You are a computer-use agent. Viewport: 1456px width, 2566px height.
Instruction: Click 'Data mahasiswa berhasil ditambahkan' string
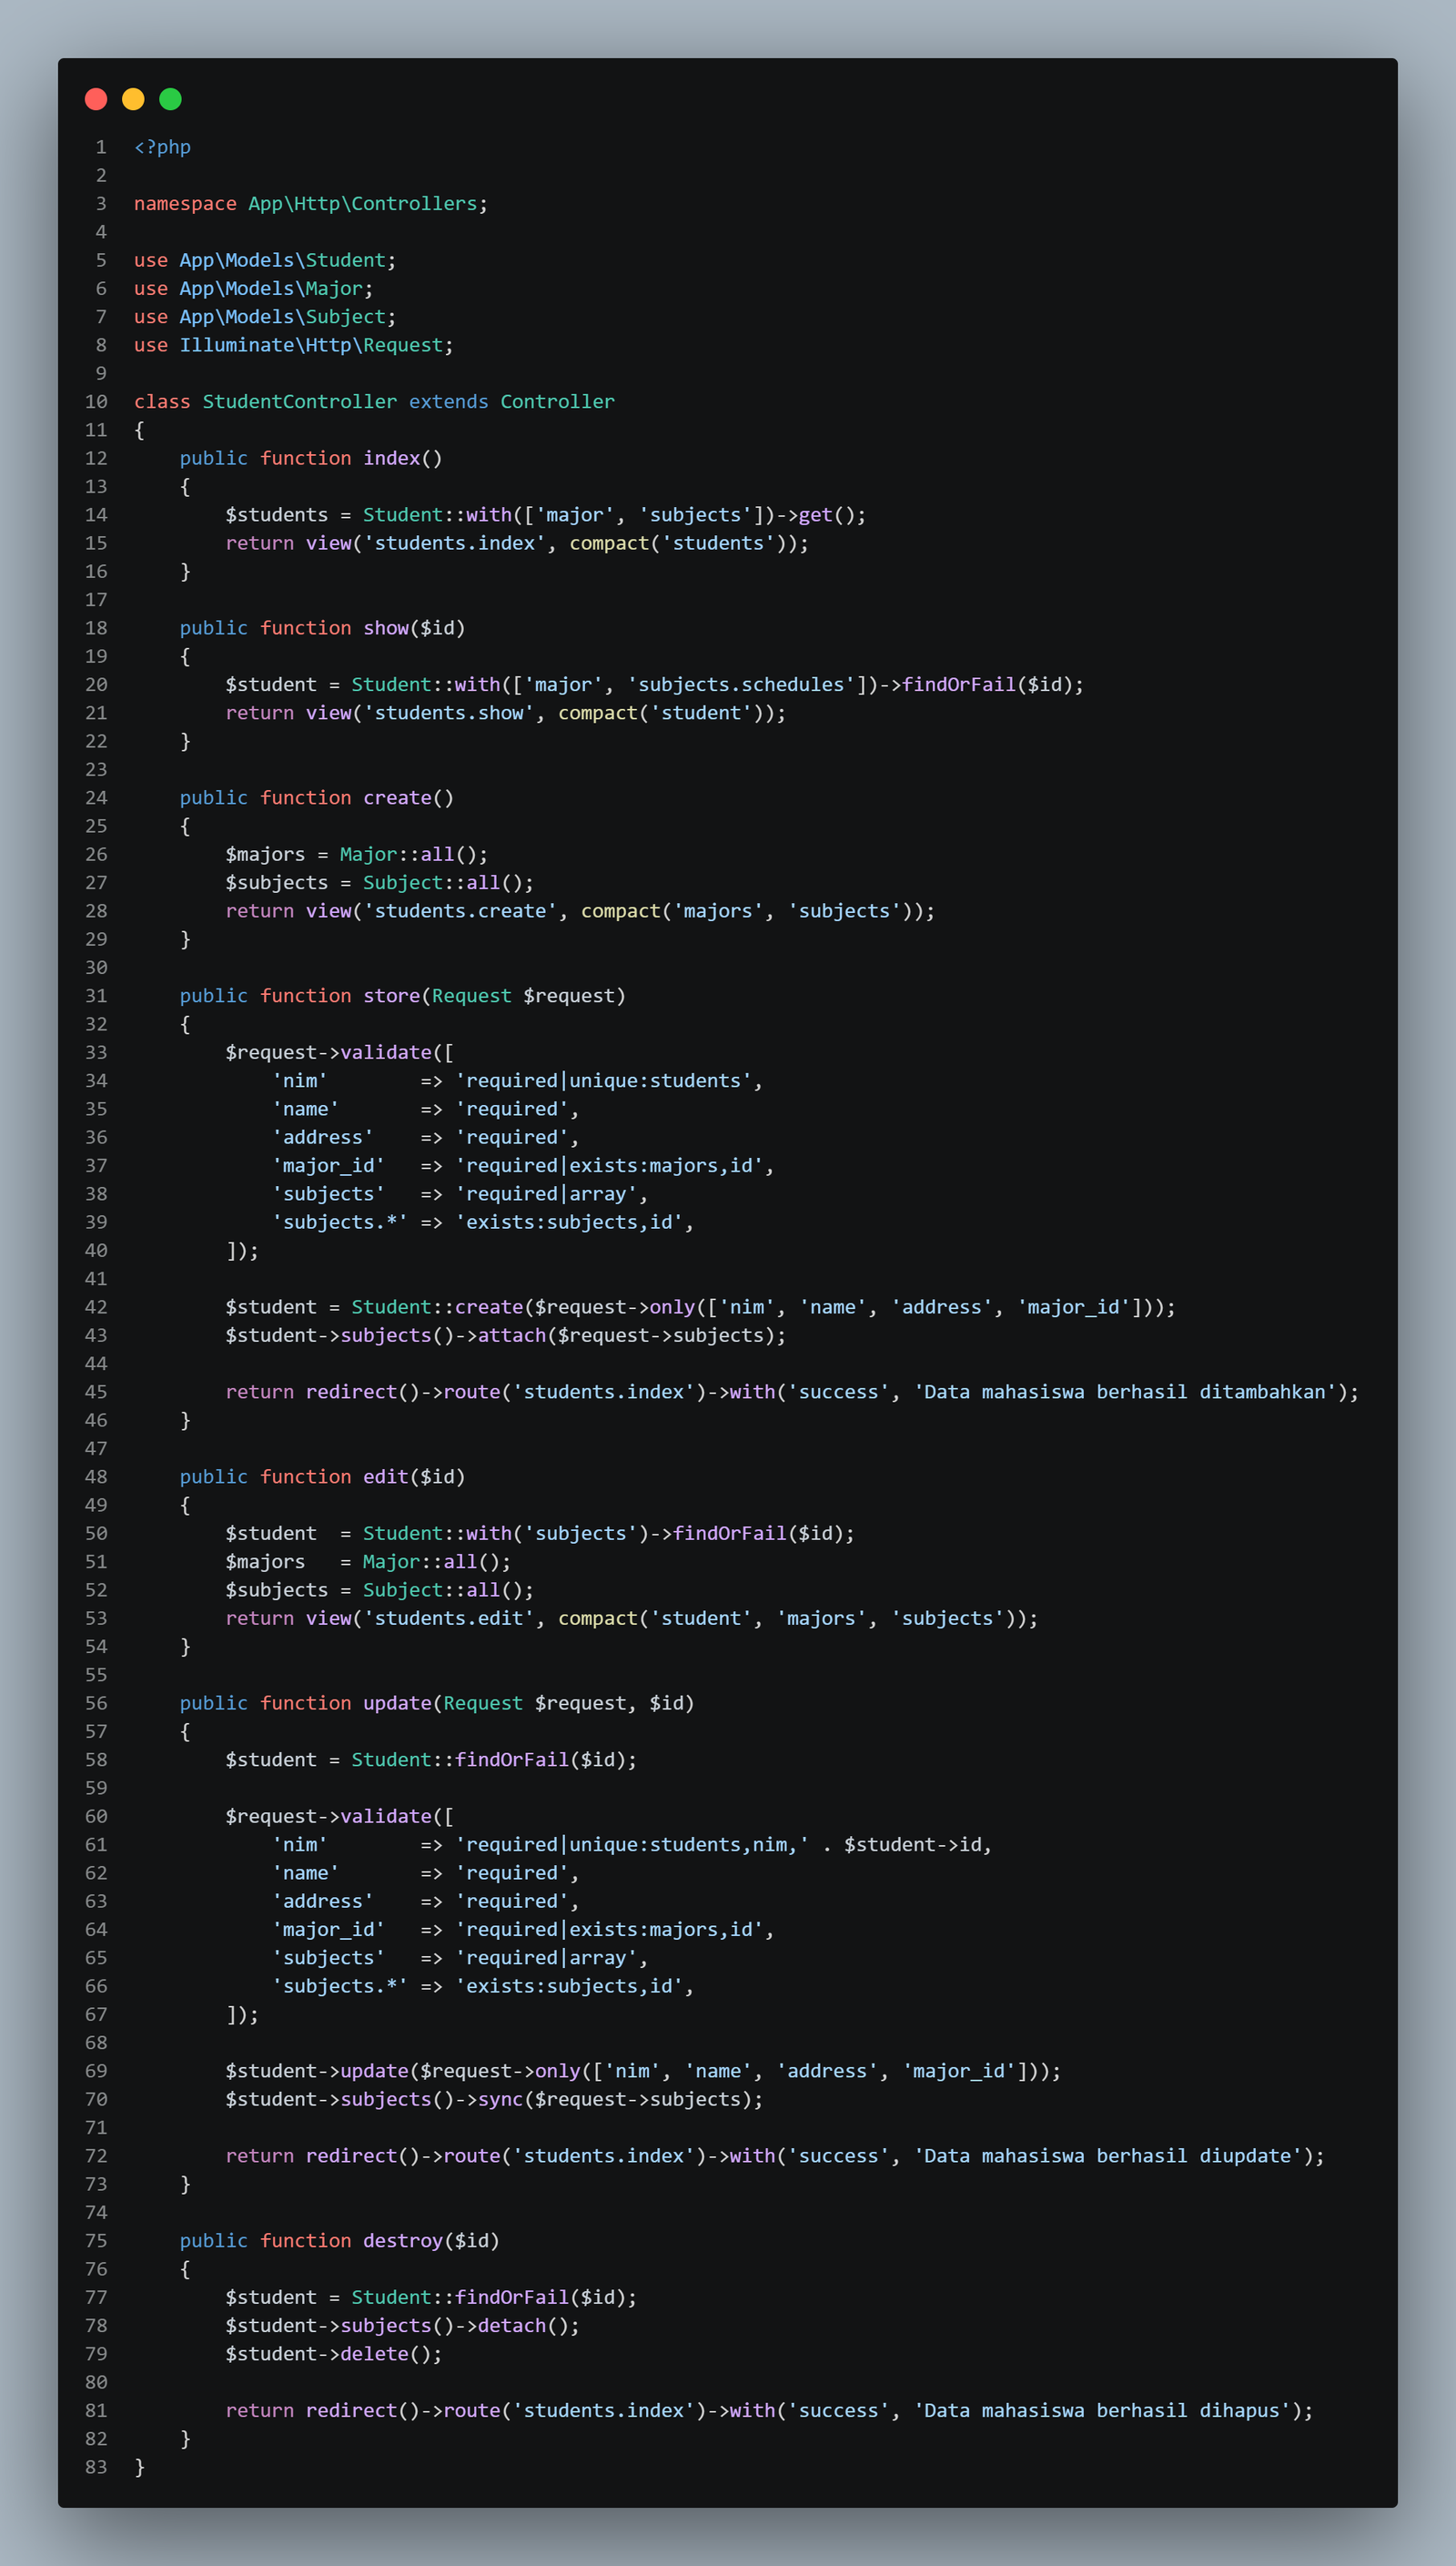(x=1125, y=1392)
